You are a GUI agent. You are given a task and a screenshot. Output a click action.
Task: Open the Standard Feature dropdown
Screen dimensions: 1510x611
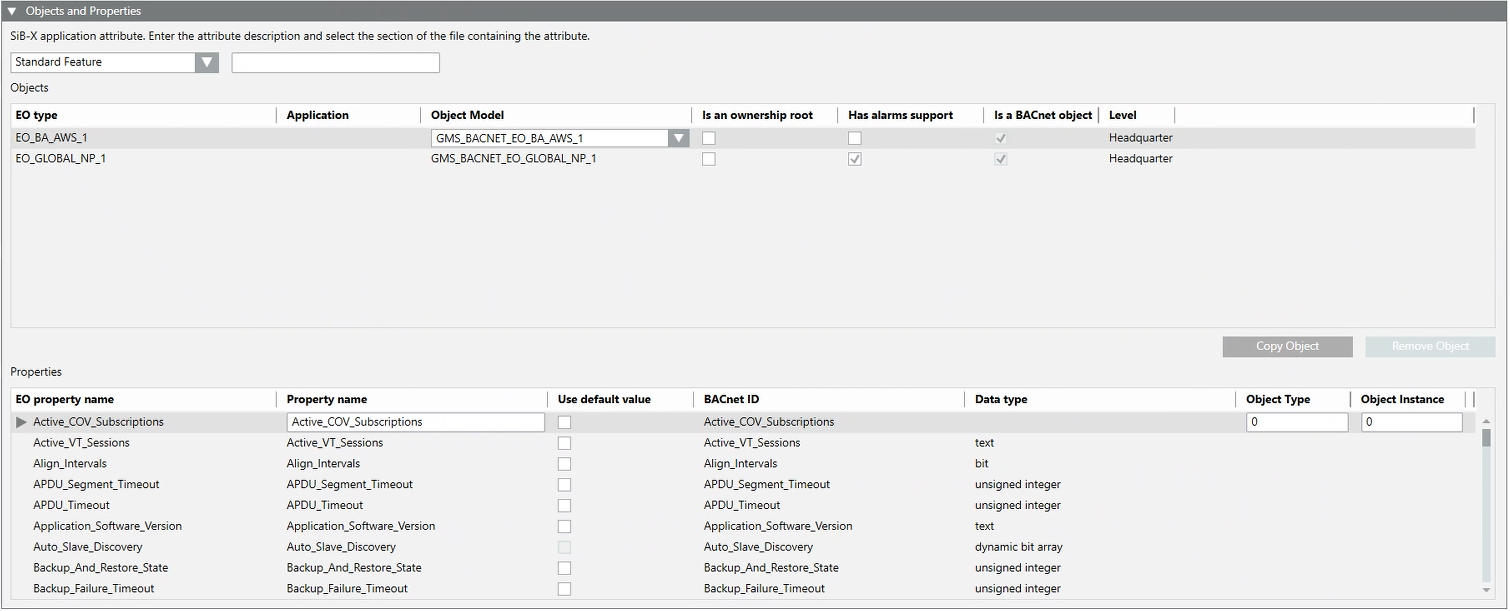click(207, 62)
